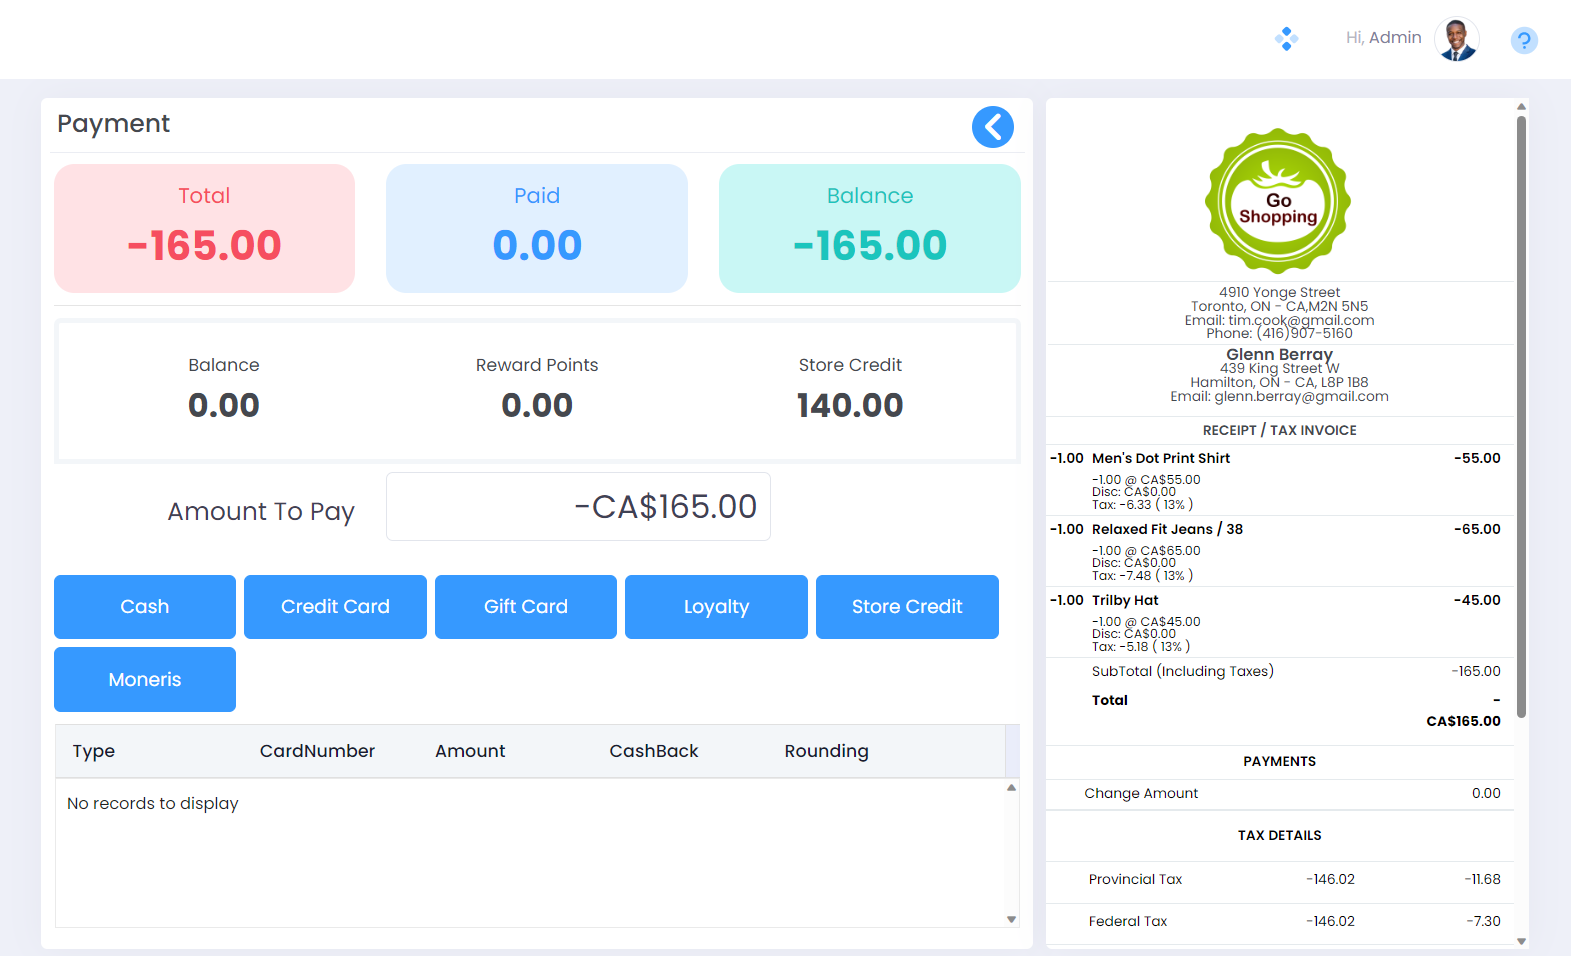Choose Moneris payment option
The height and width of the screenshot is (956, 1571).
coord(145,680)
